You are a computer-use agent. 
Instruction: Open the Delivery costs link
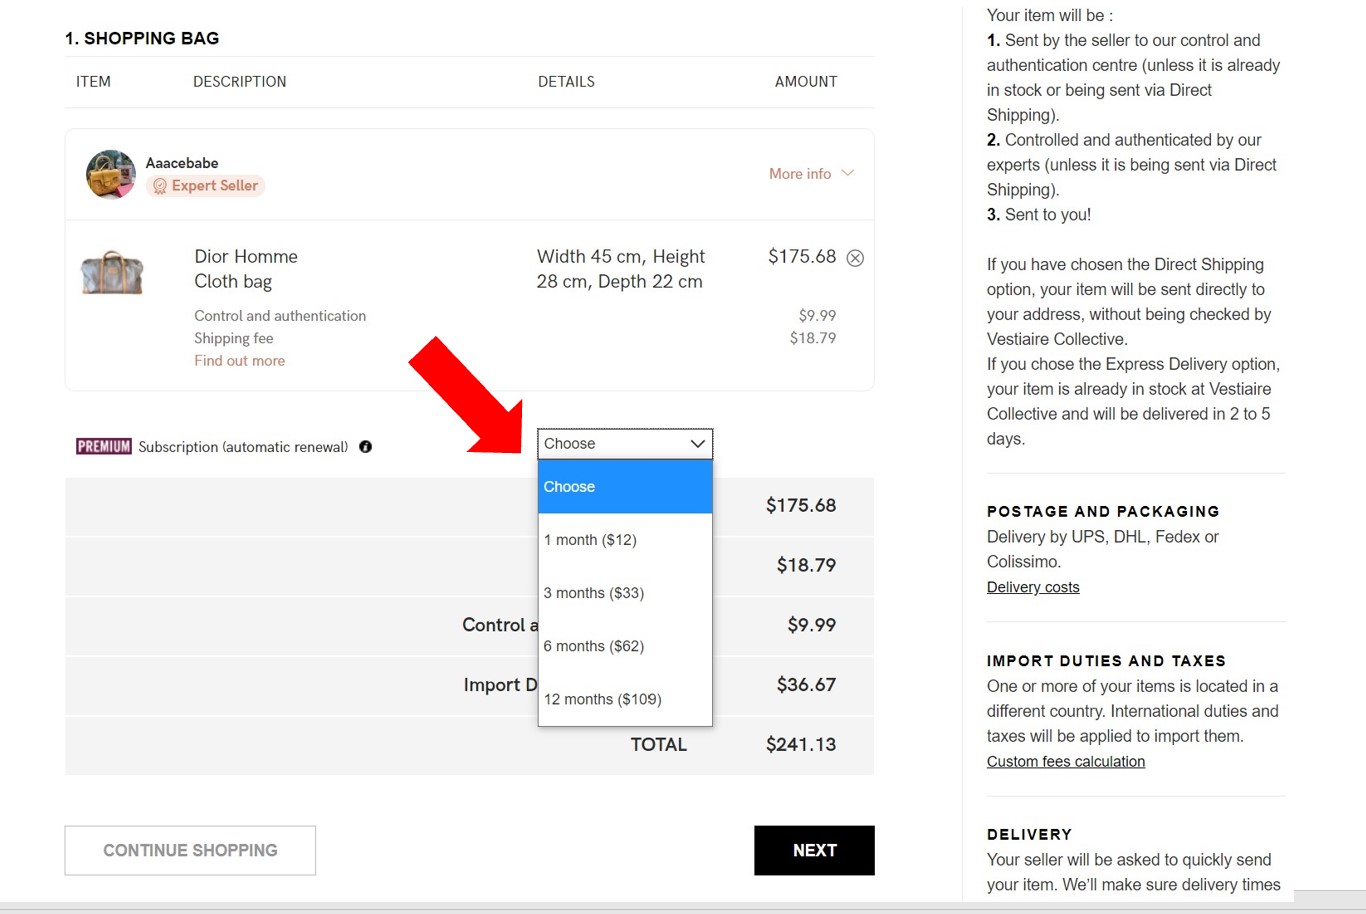pos(1033,587)
